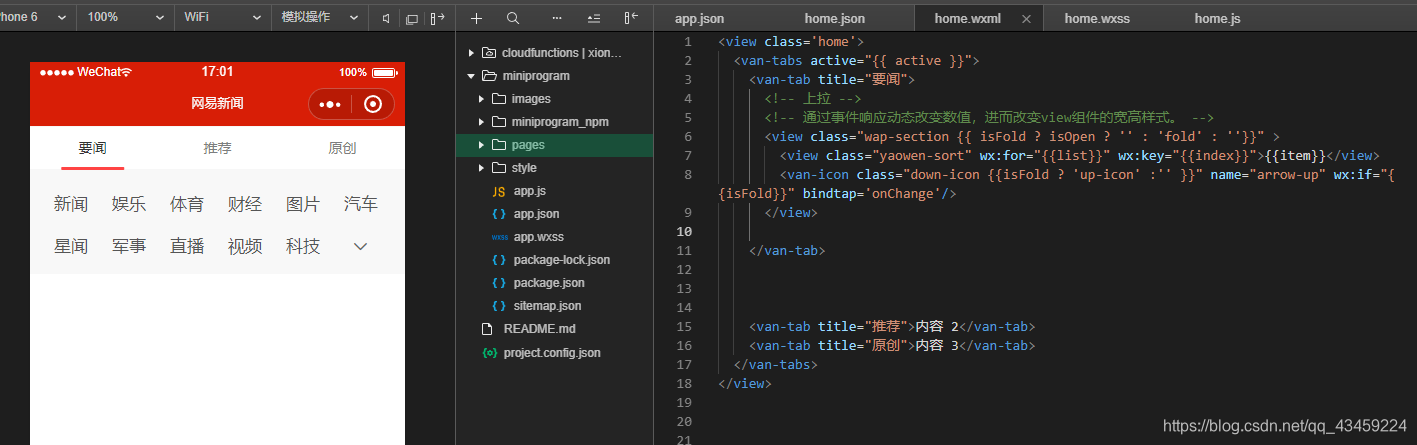Open the 模拟操作 dropdown

click(x=320, y=18)
